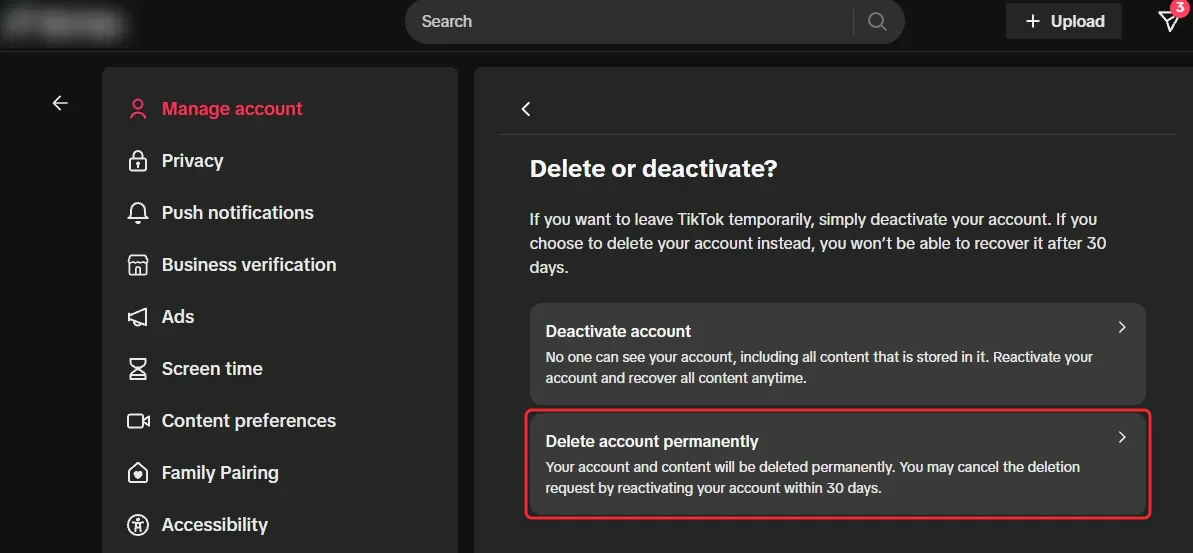The width and height of the screenshot is (1193, 553).
Task: Open the Screen time section
Action: pos(212,369)
